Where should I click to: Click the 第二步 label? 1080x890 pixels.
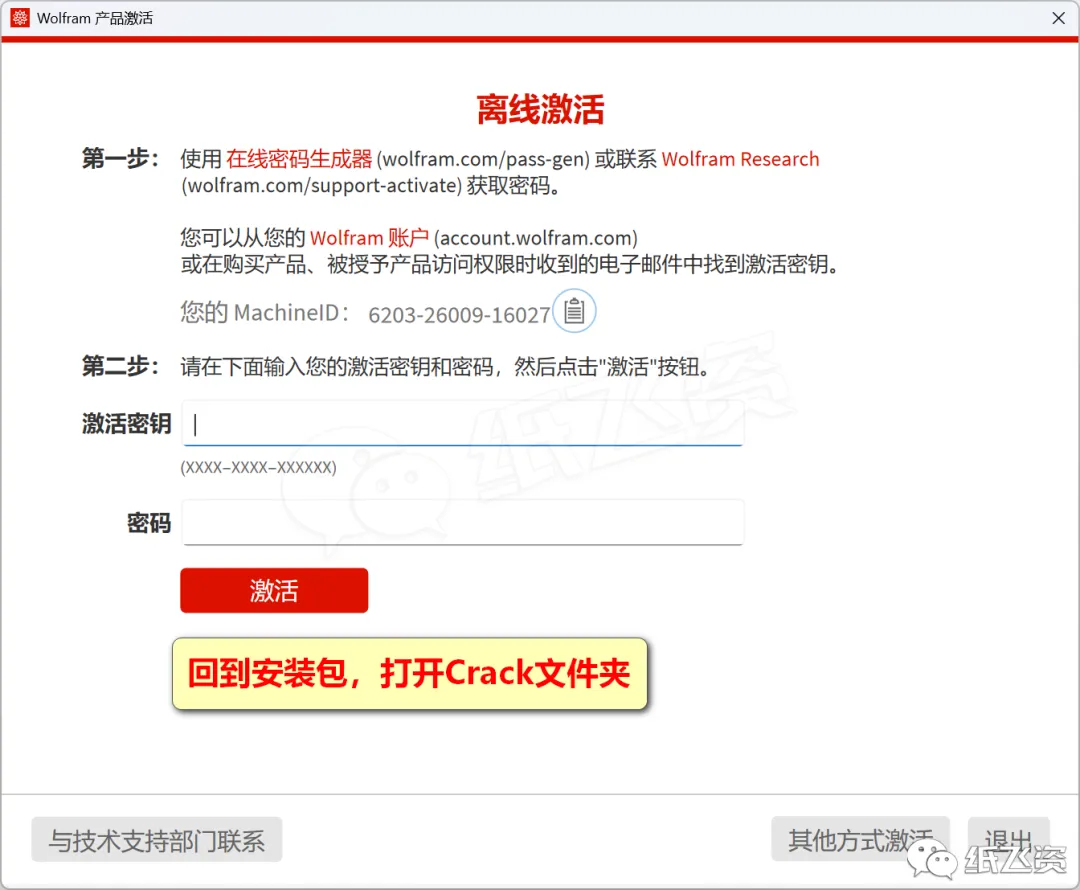(121, 366)
